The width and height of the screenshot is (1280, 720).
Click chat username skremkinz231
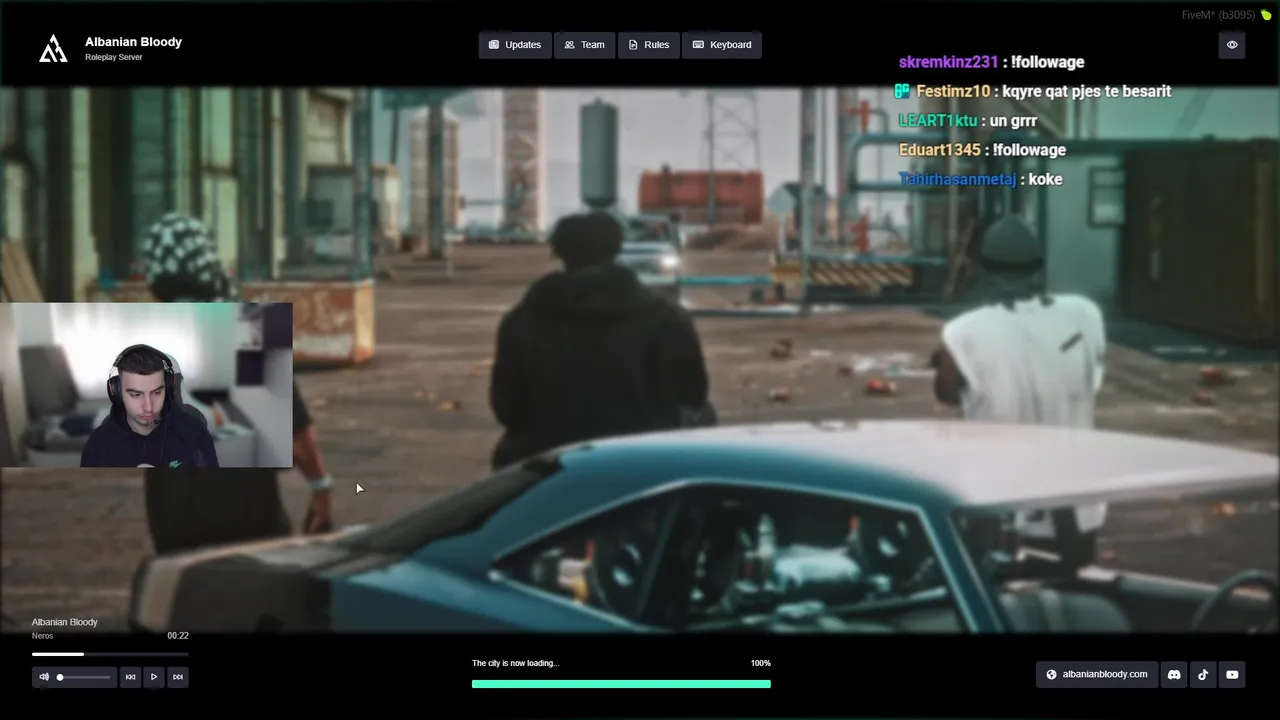[948, 62]
